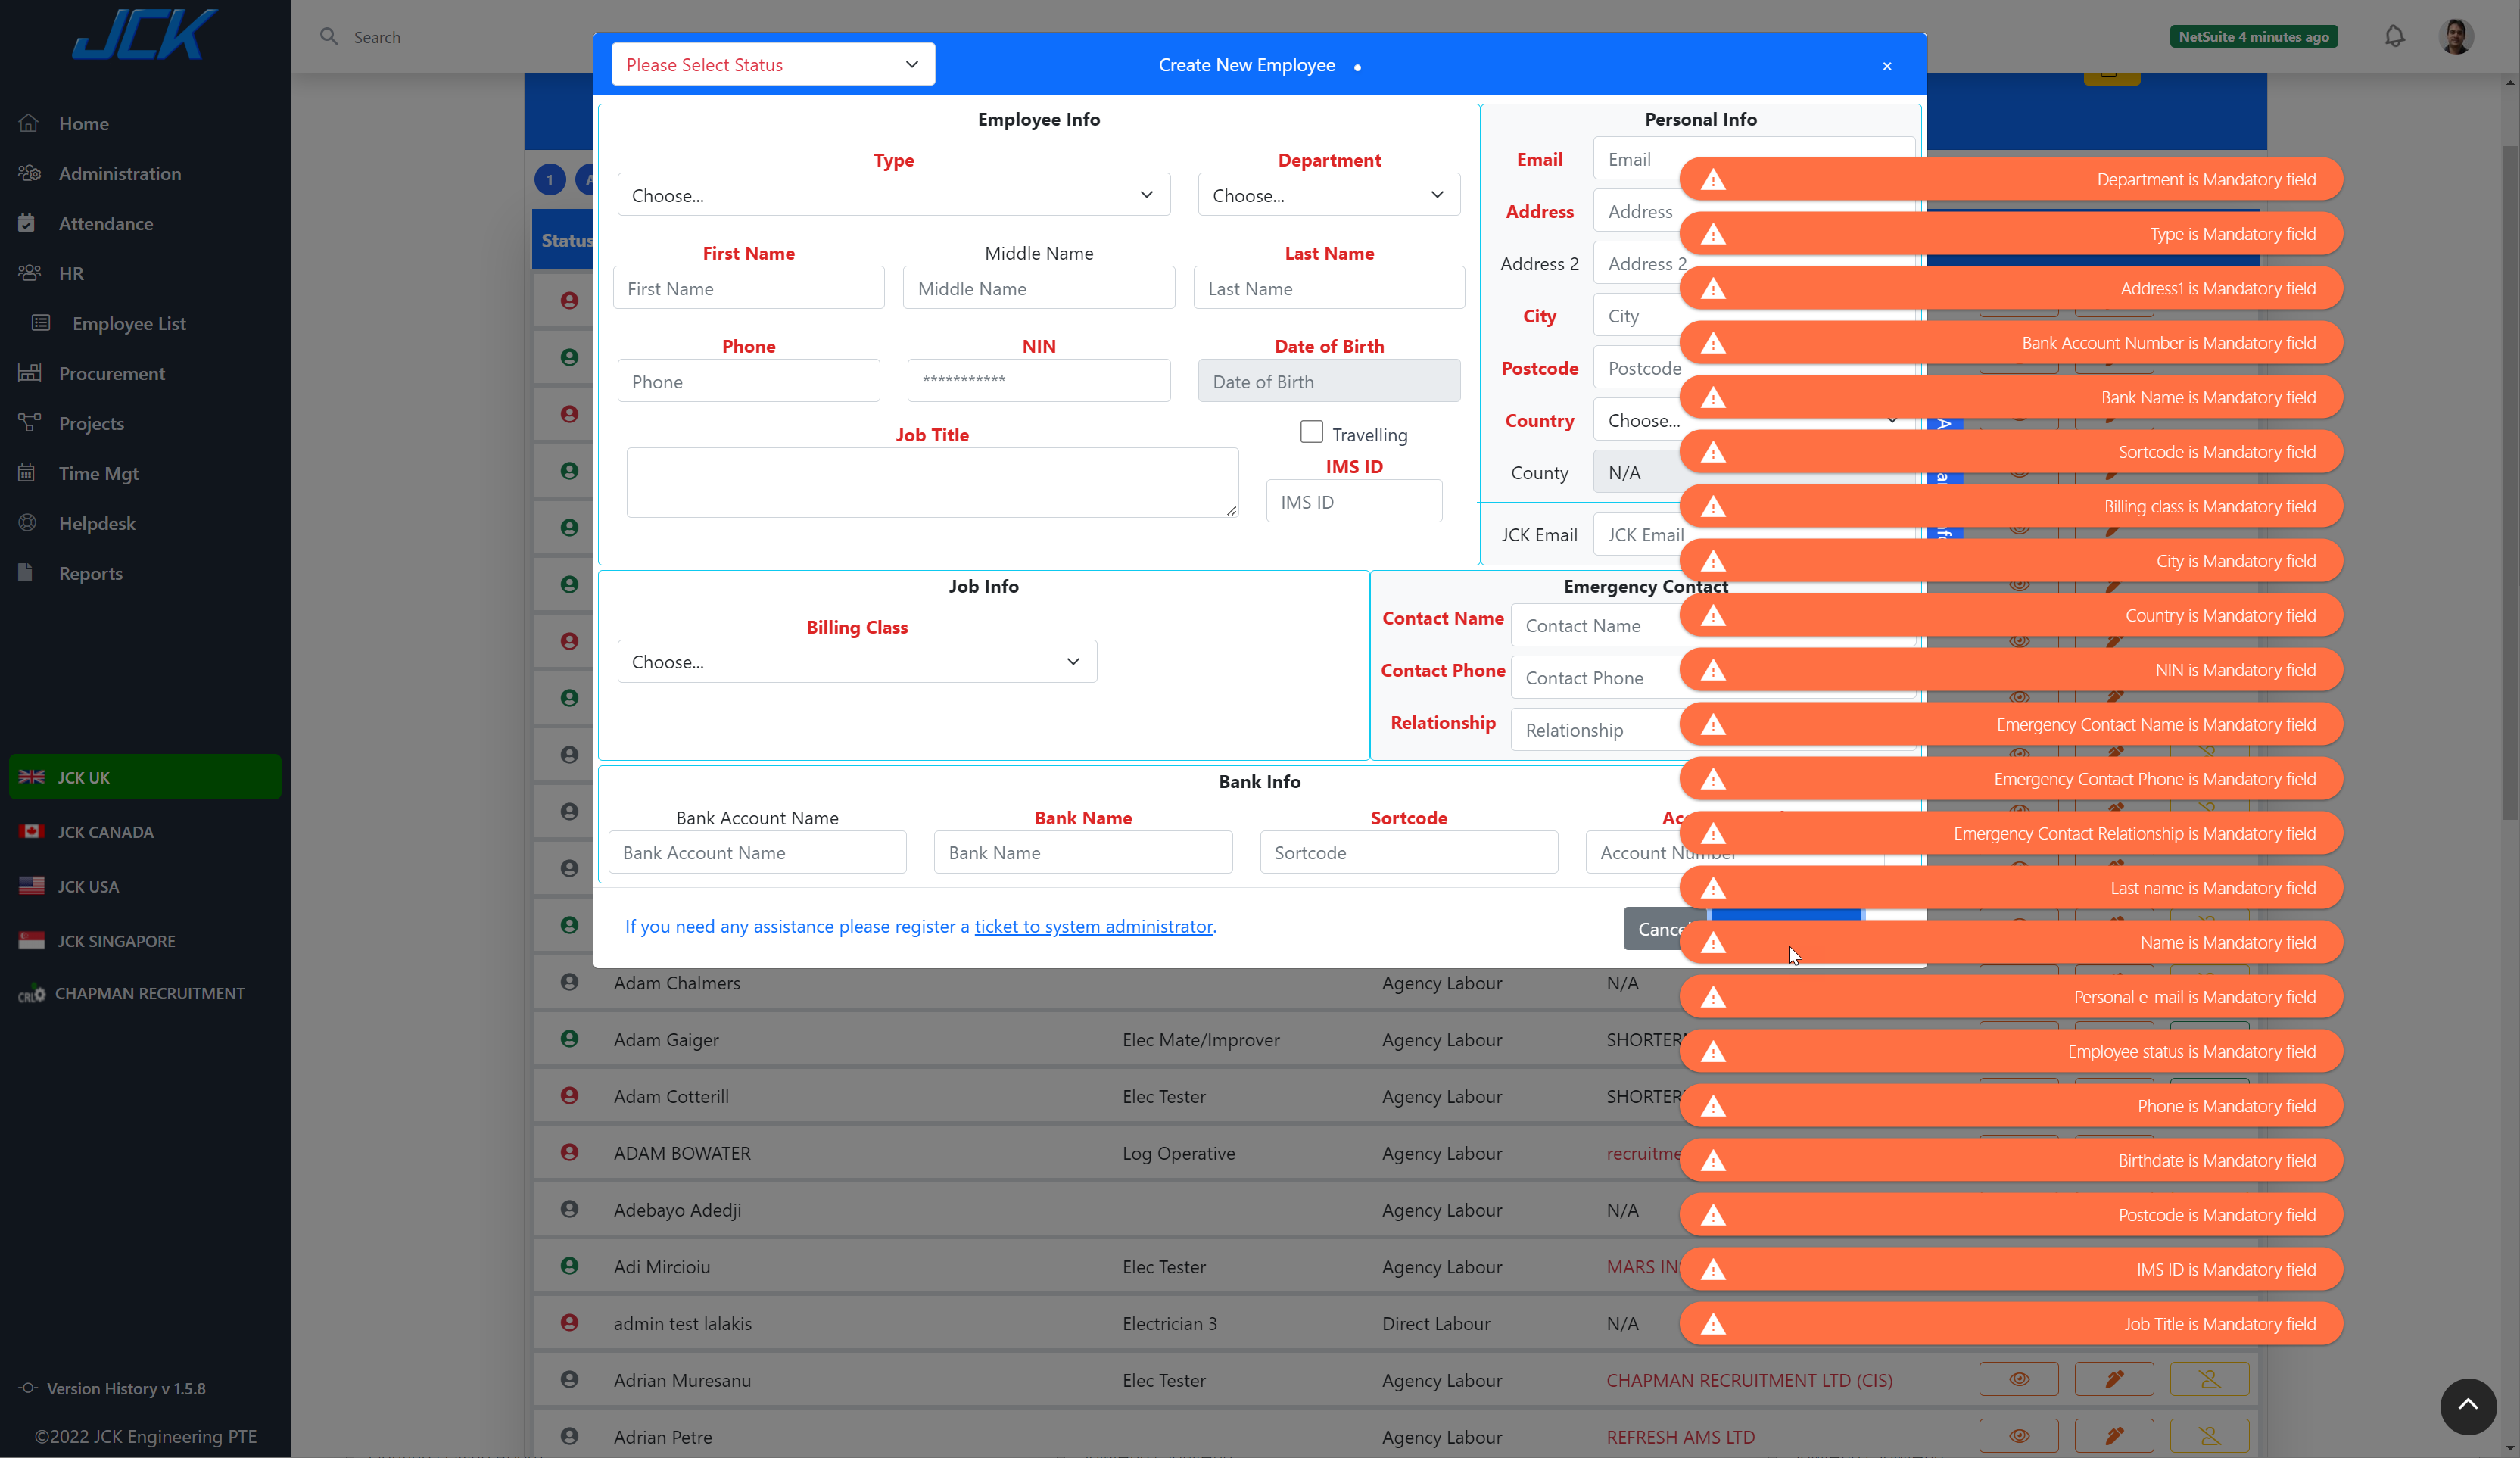Select the HR menu item in sidebar
This screenshot has width=2520, height=1458.
click(71, 273)
